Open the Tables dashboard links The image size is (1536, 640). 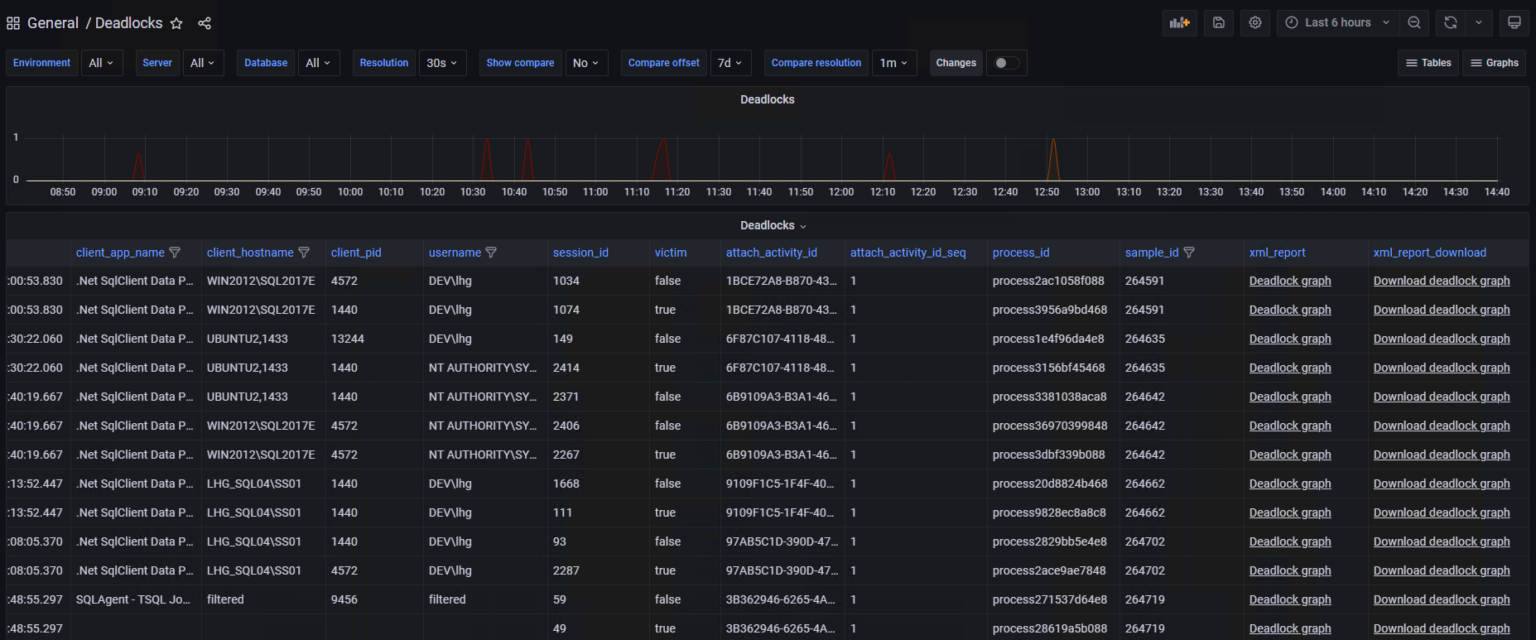pyautogui.click(x=1428, y=63)
